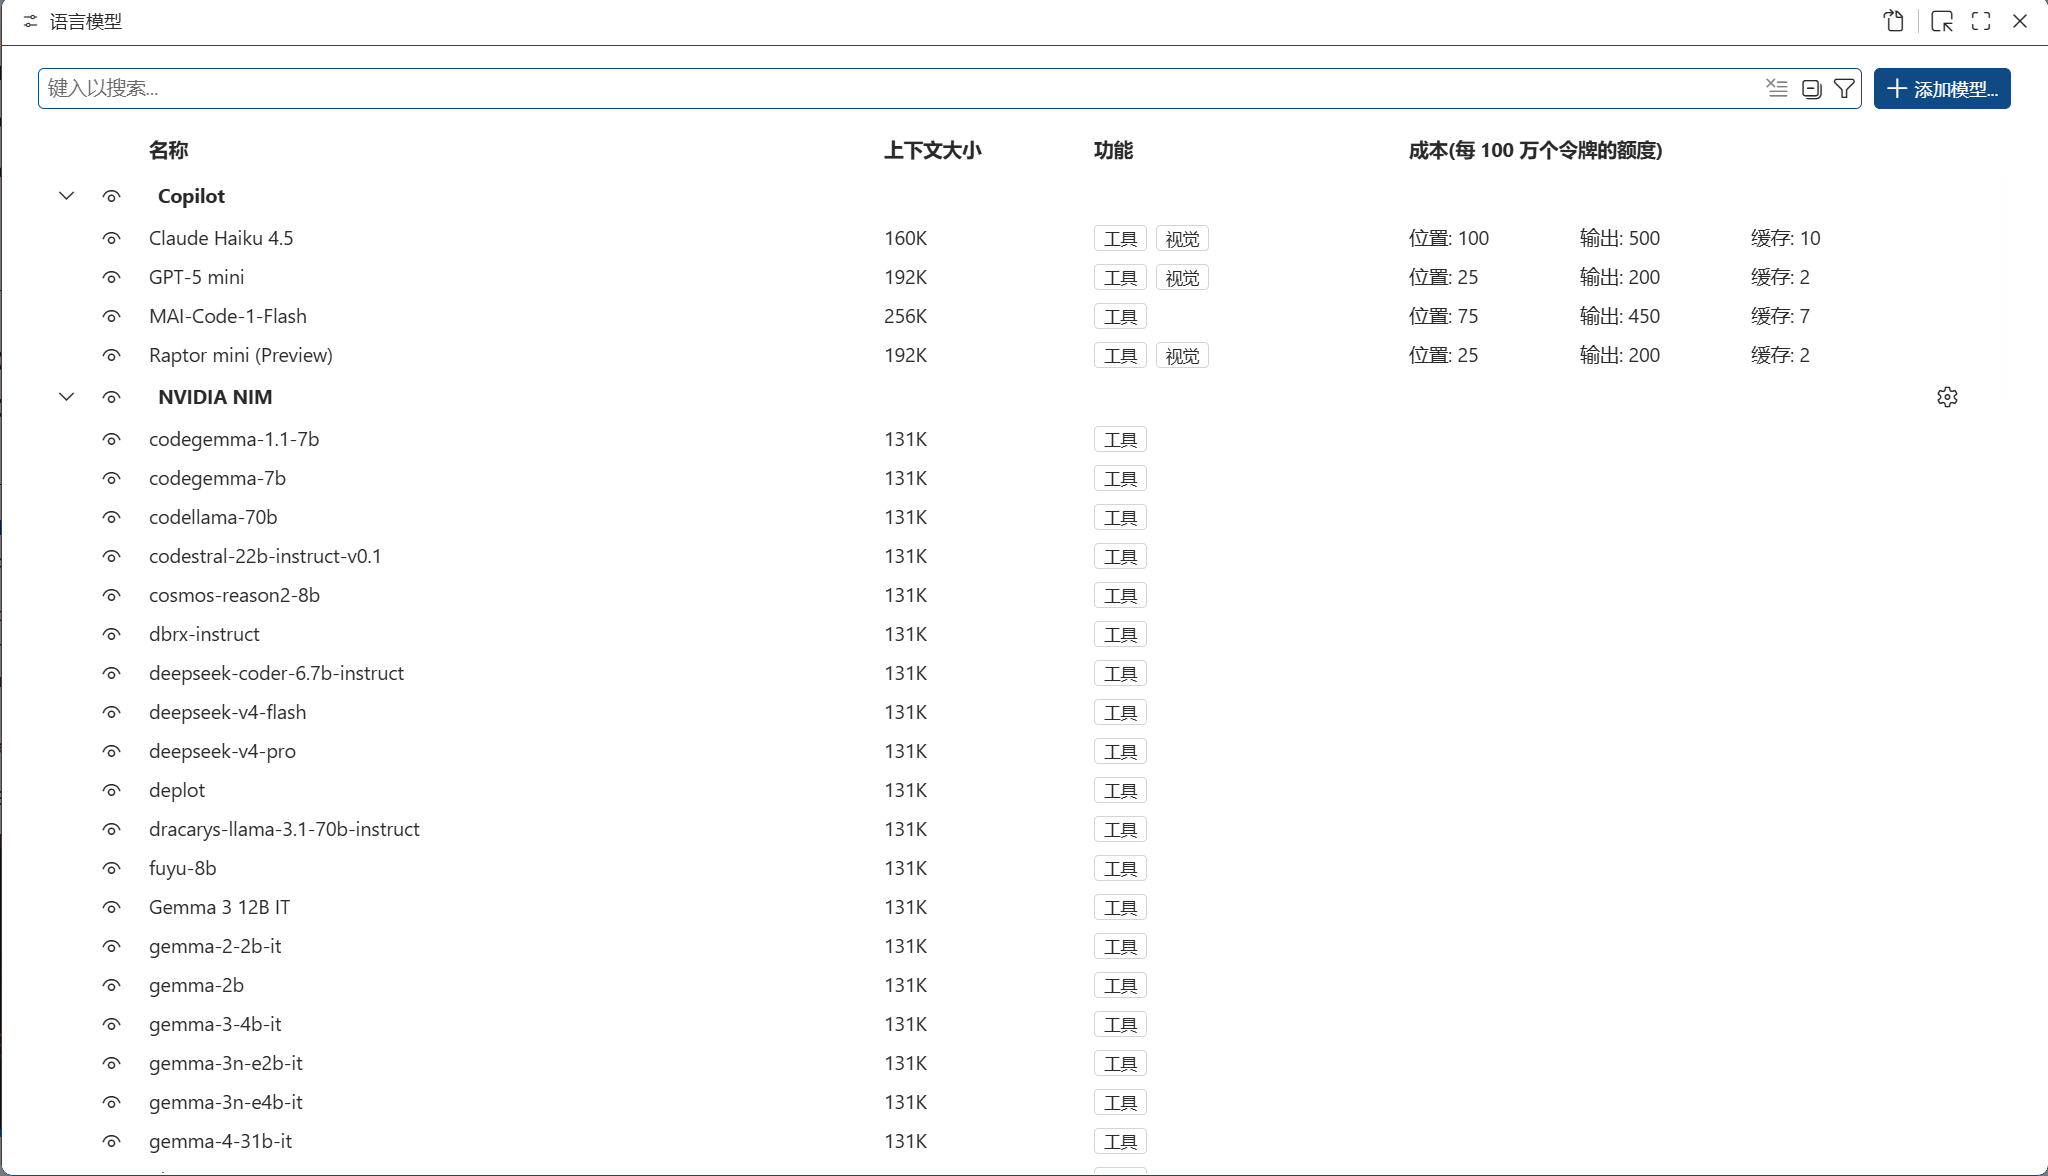Click the 输出: 500 cost value

coord(1619,238)
